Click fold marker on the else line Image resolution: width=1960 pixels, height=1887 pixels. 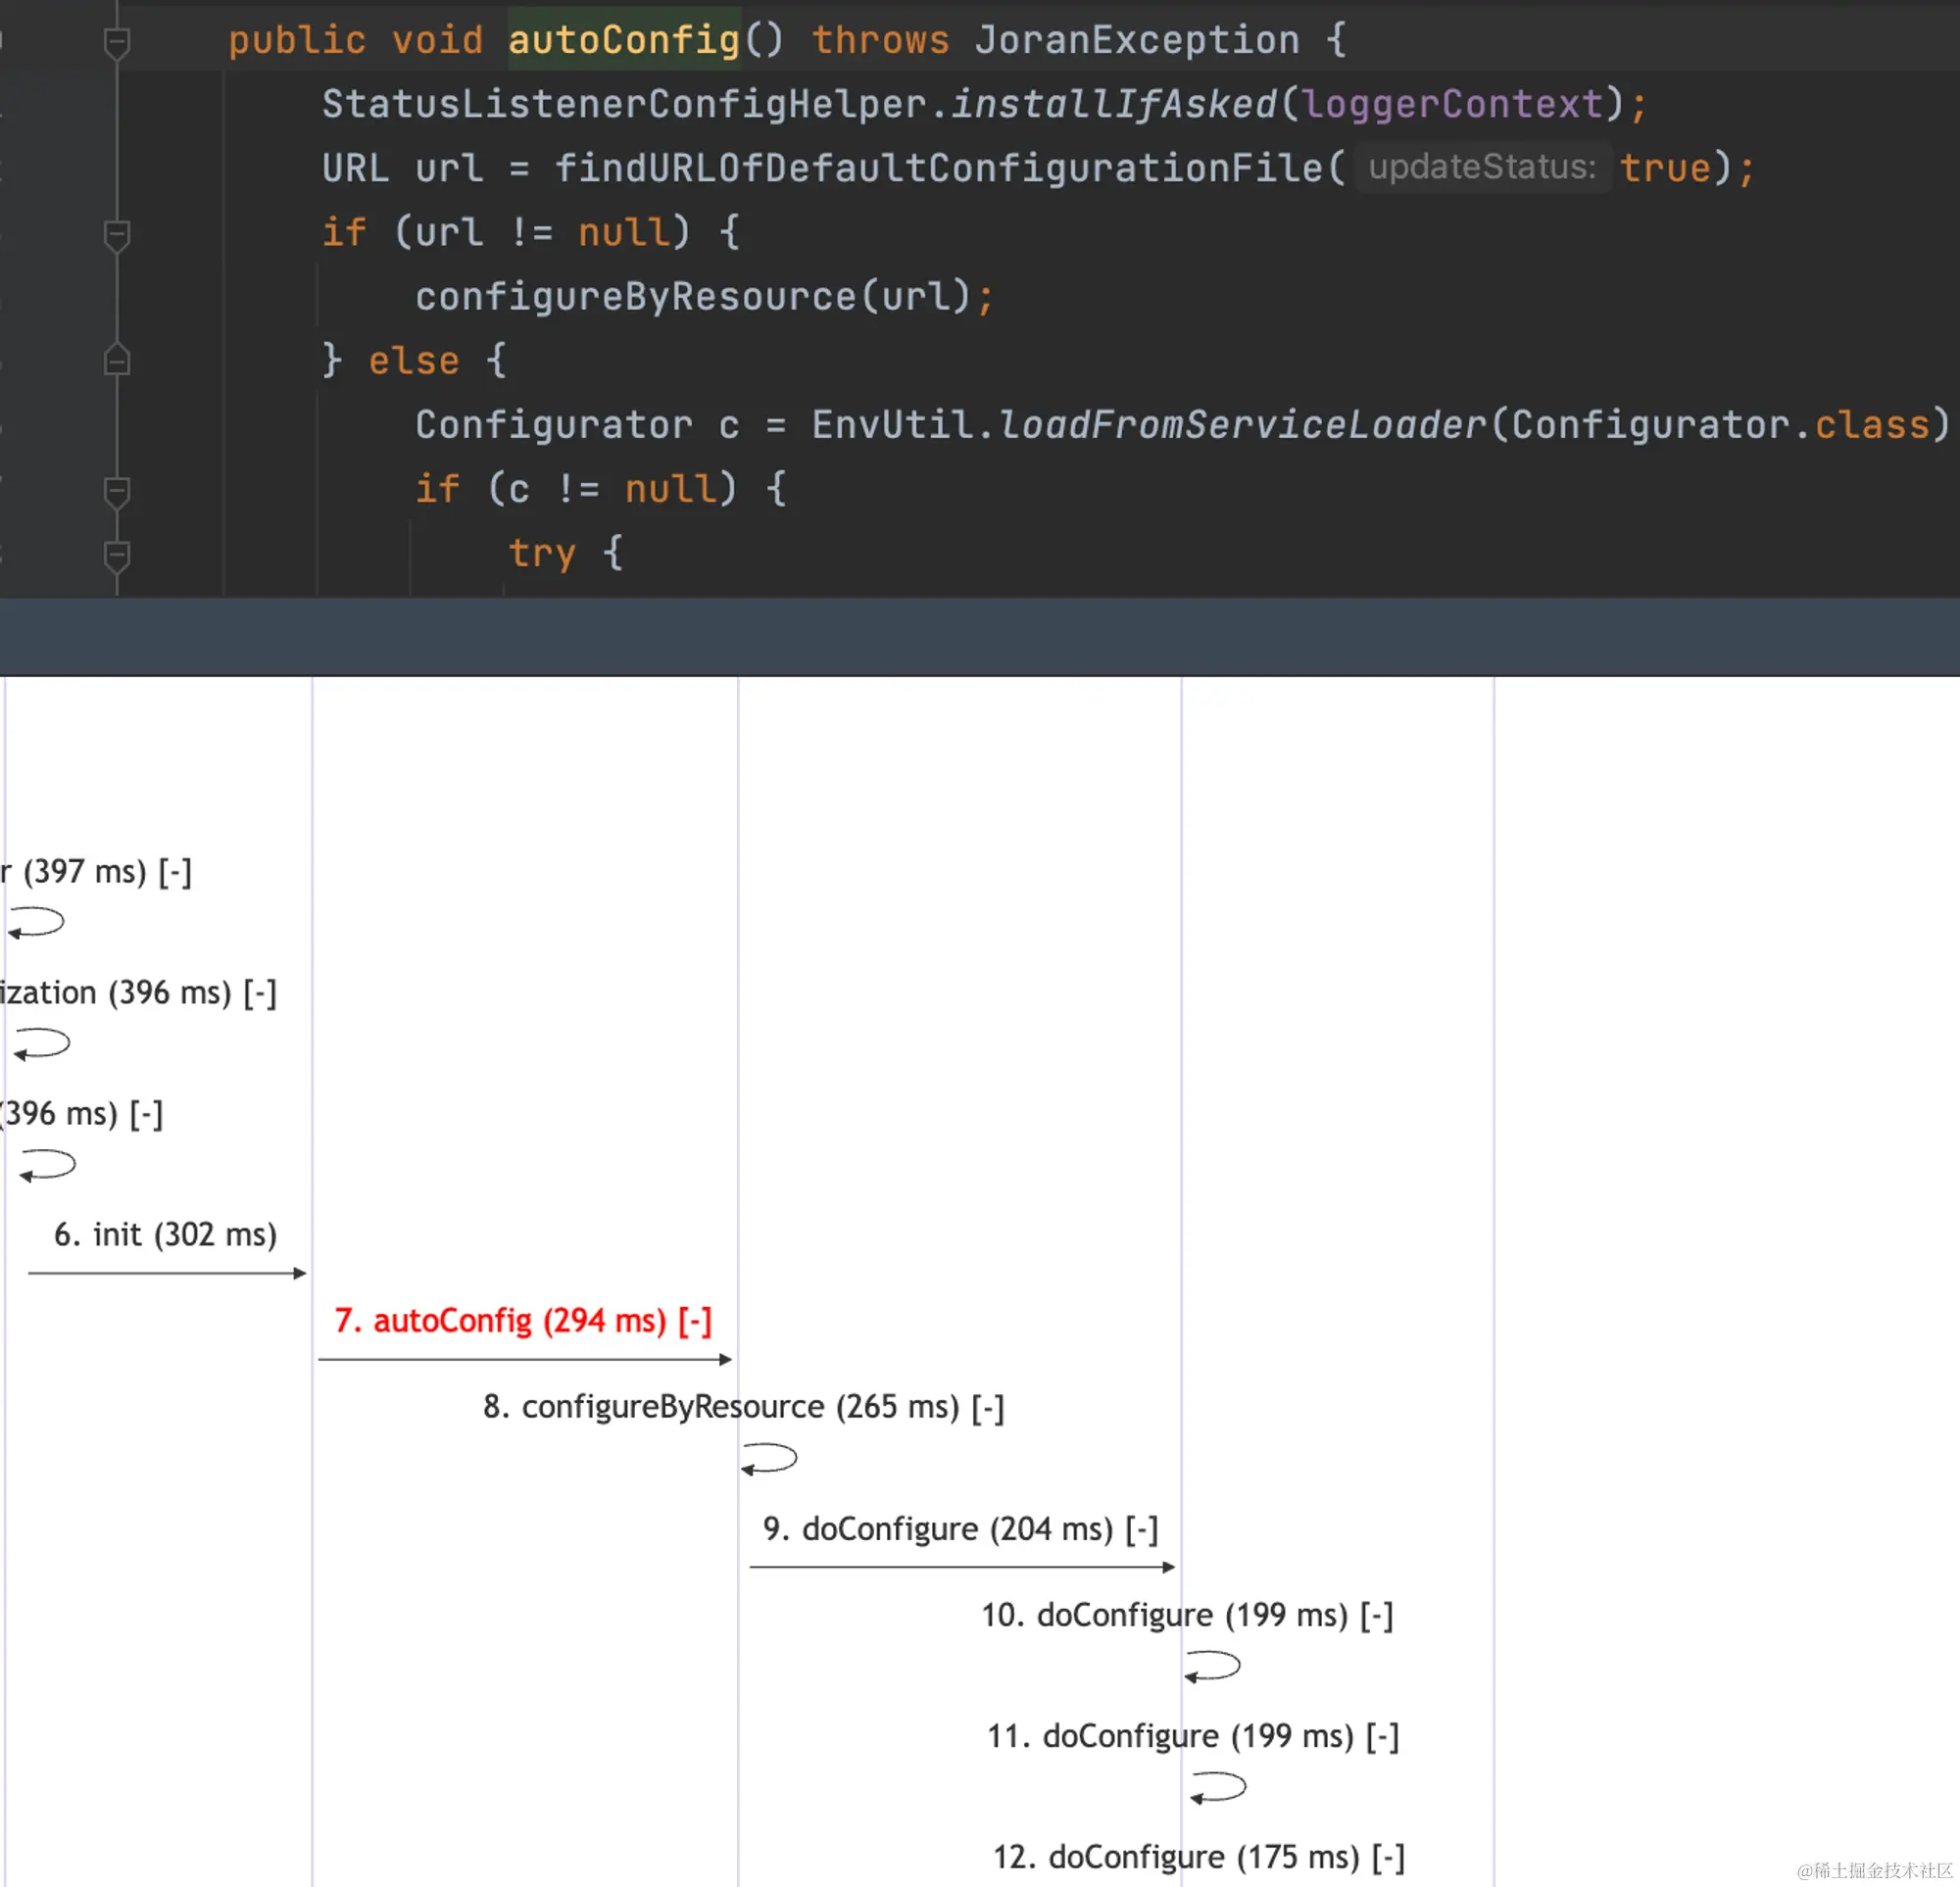pos(117,360)
